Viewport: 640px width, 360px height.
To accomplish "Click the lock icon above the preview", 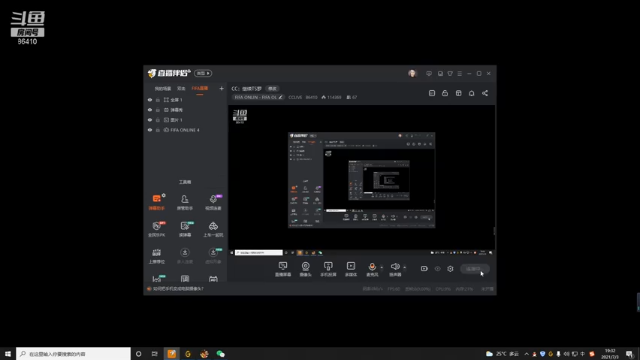I will pyautogui.click(x=445, y=93).
